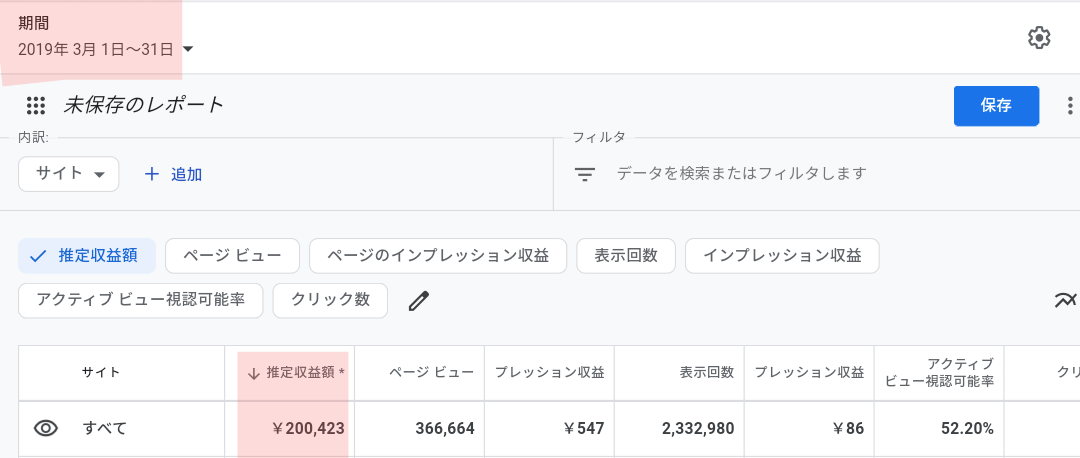Select the 表示回数 metric chip
The height and width of the screenshot is (458, 1080).
click(626, 256)
